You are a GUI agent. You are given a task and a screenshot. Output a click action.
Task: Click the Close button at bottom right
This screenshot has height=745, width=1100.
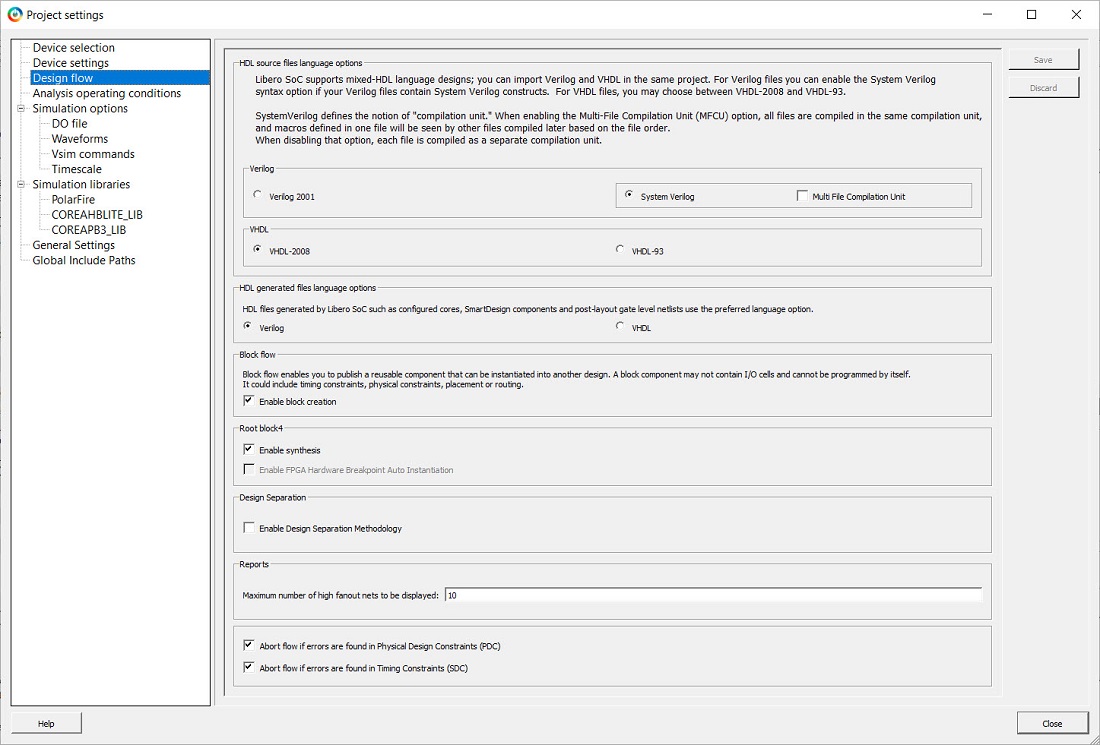tap(1051, 723)
